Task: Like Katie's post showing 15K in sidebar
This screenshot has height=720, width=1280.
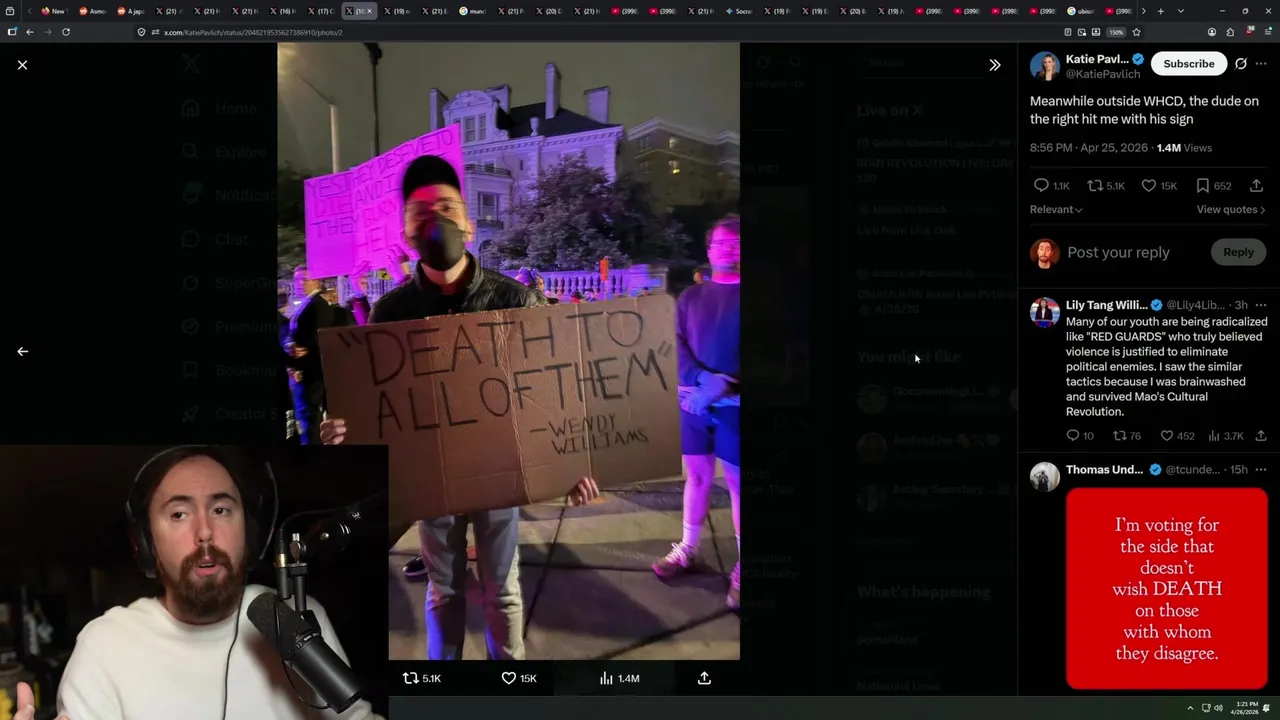Action: coord(1158,185)
